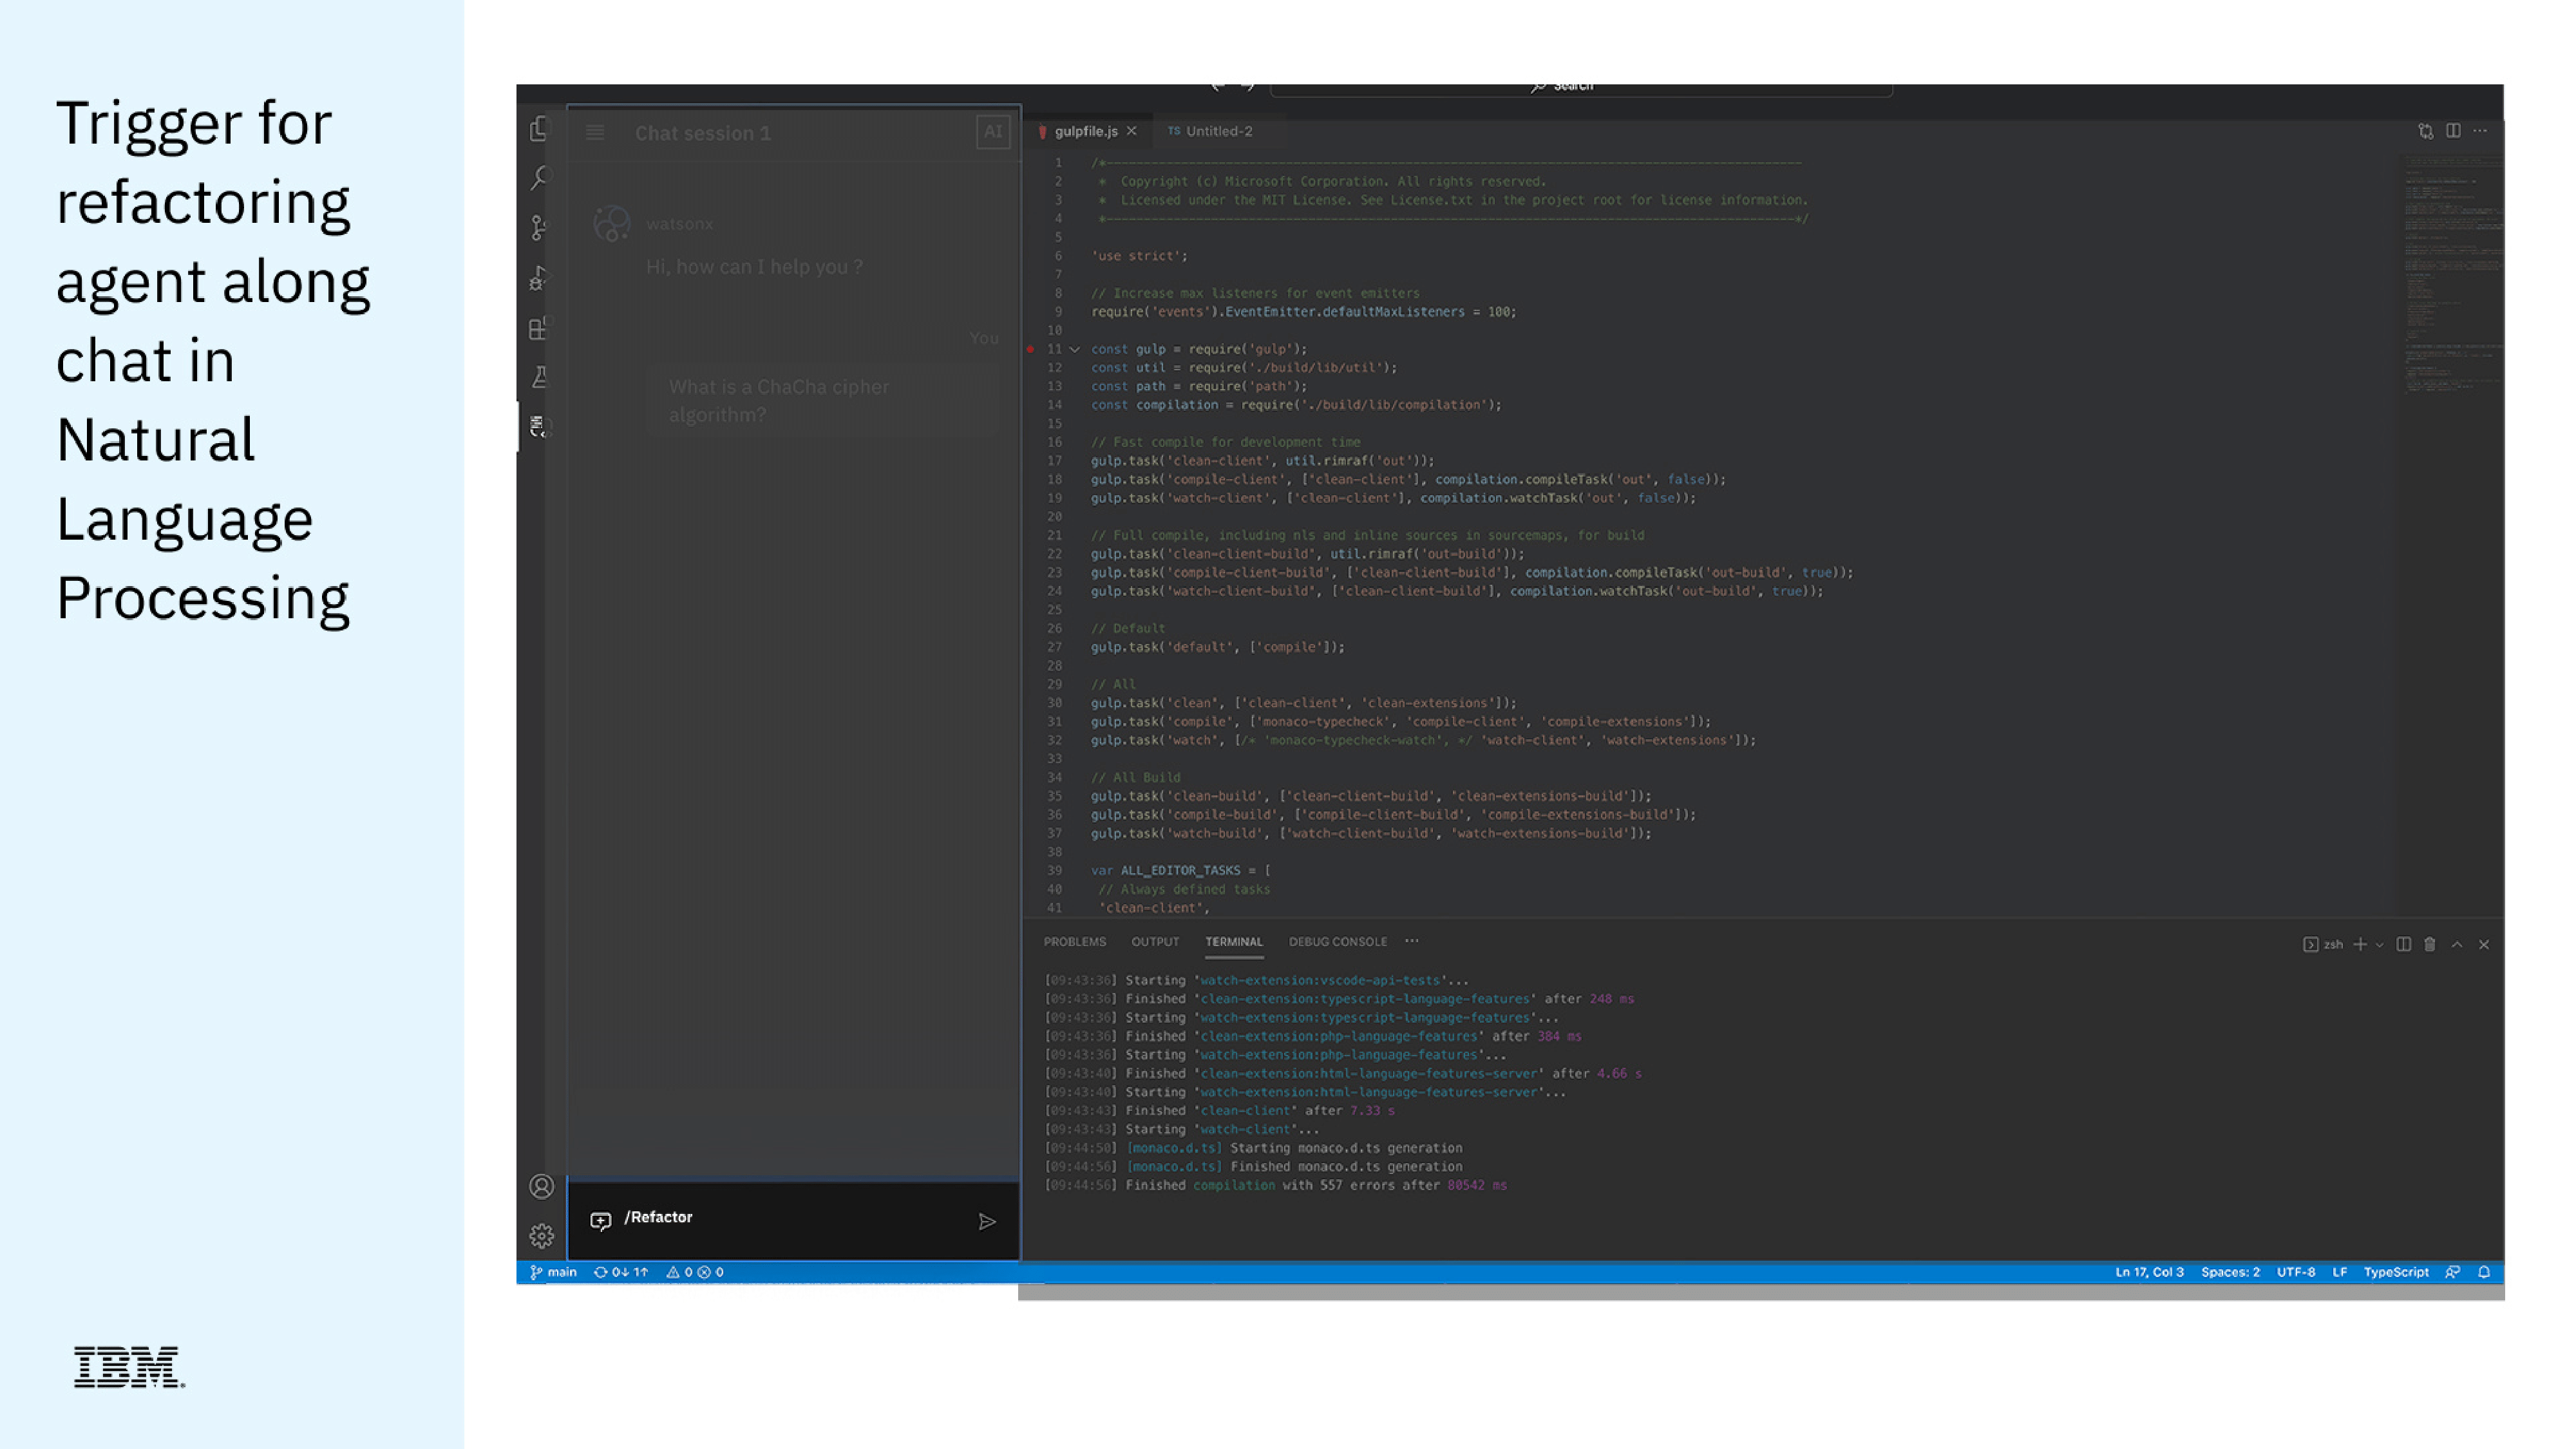The width and height of the screenshot is (2576, 1449).
Task: Close the gulpfile.js tab
Action: tap(1132, 131)
